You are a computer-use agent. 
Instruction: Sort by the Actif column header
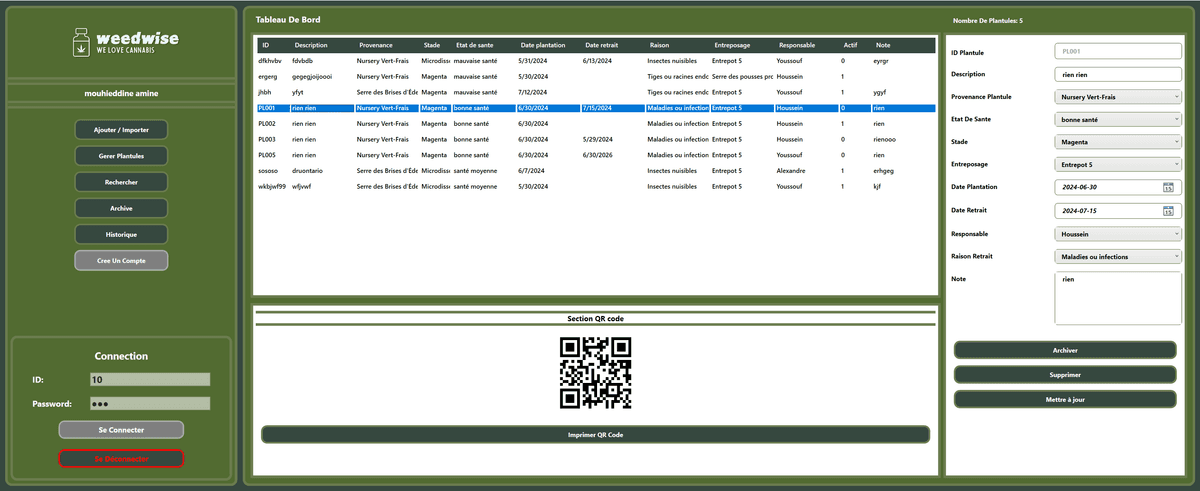[x=850, y=45]
